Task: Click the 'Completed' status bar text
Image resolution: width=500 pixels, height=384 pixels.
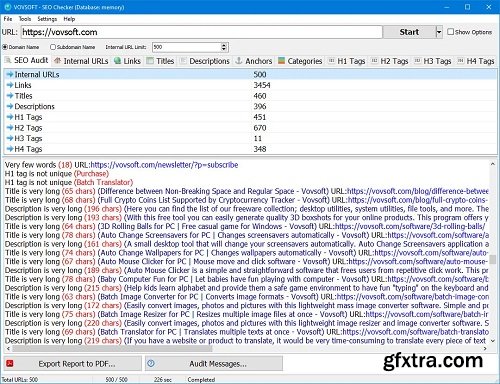Action: tap(201, 379)
